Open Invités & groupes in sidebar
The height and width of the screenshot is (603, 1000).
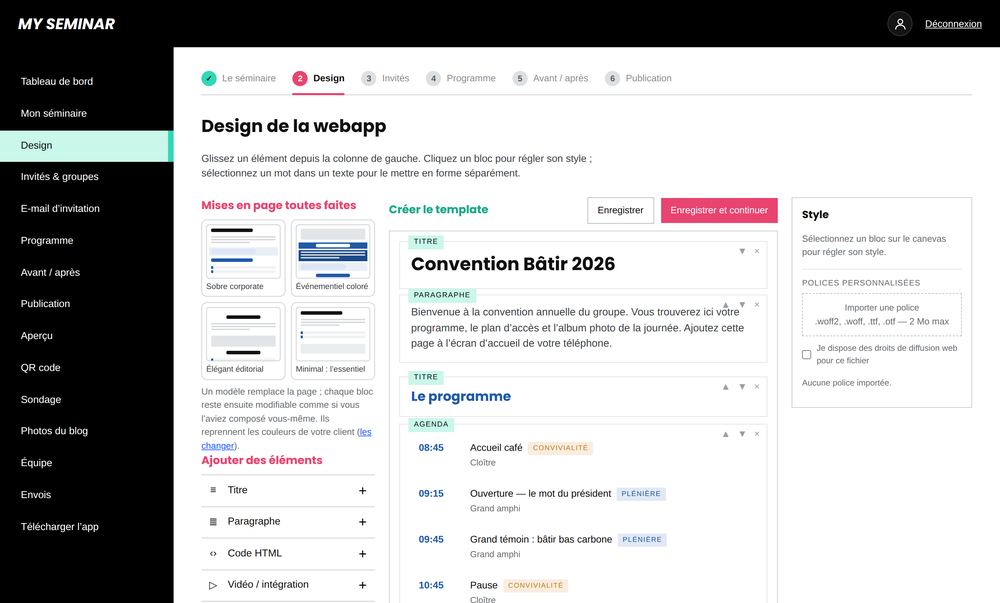tap(87, 177)
